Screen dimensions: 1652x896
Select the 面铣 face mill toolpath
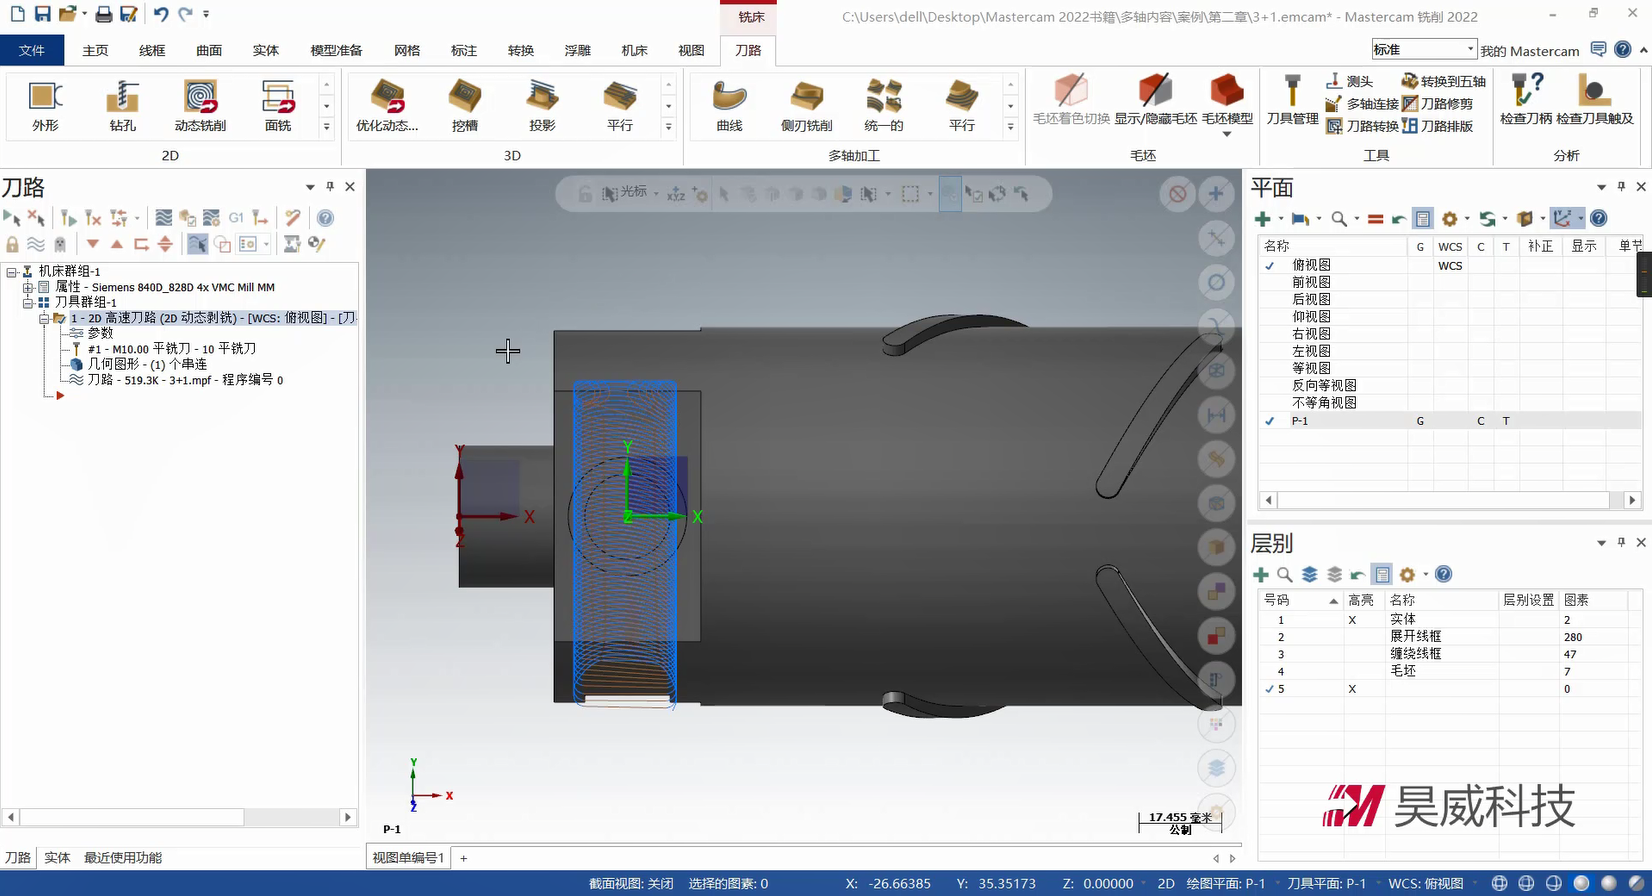pyautogui.click(x=278, y=105)
